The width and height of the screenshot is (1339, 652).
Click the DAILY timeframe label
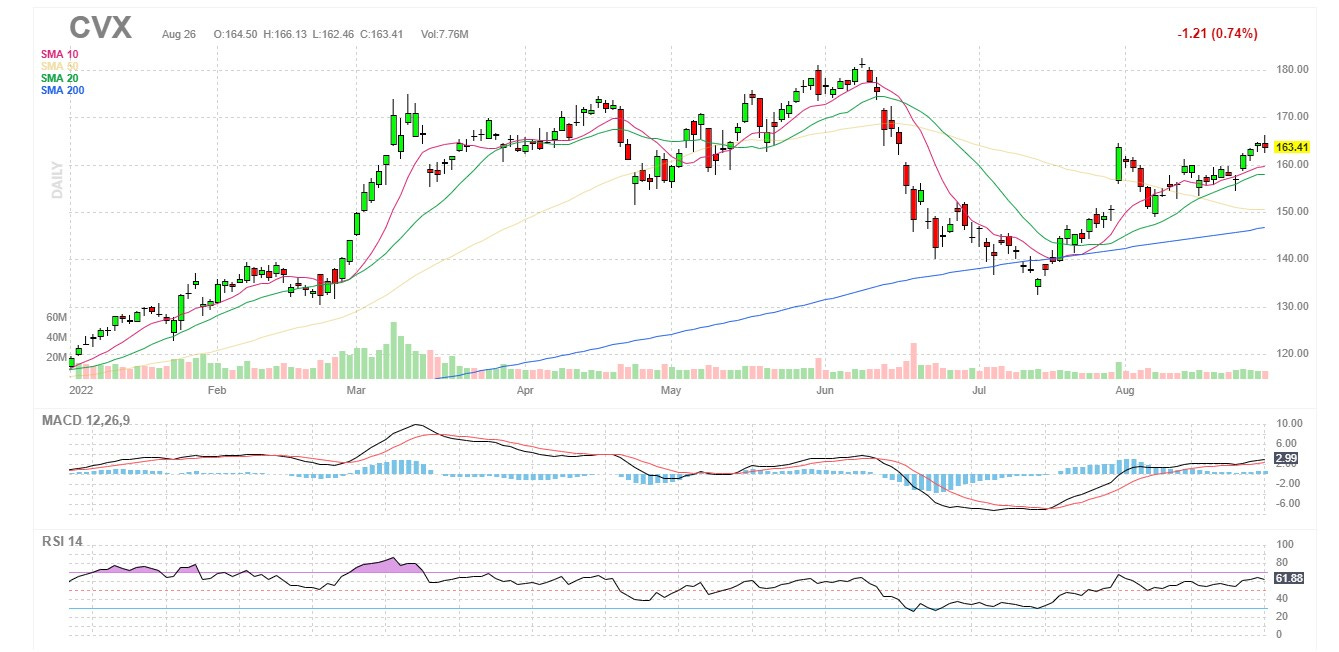click(57, 180)
